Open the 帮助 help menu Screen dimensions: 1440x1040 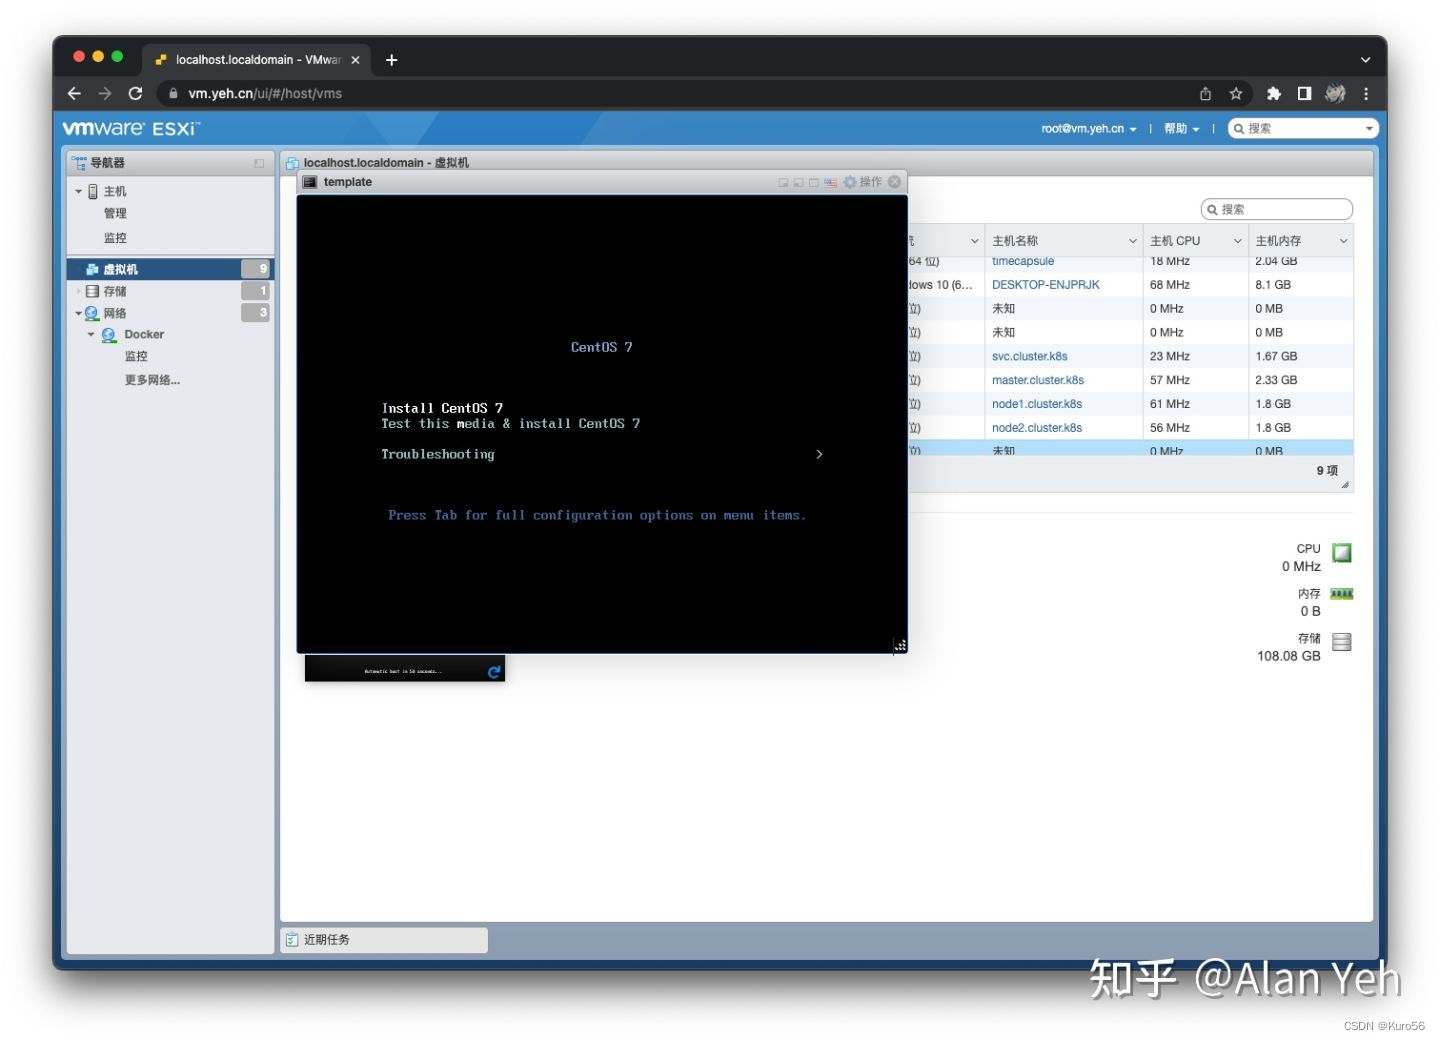click(x=1181, y=128)
